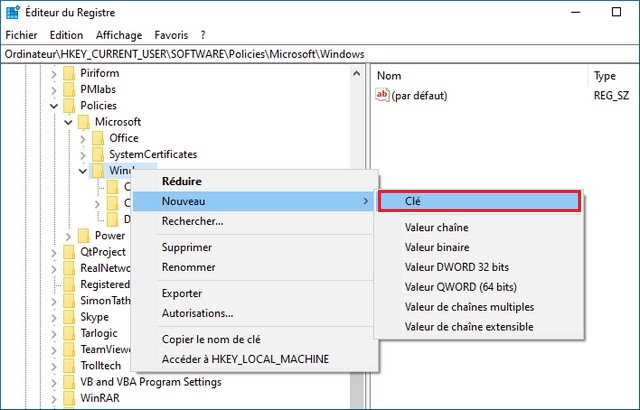This screenshot has width=640, height=410.
Task: Open the Fichier menu
Action: [x=21, y=35]
